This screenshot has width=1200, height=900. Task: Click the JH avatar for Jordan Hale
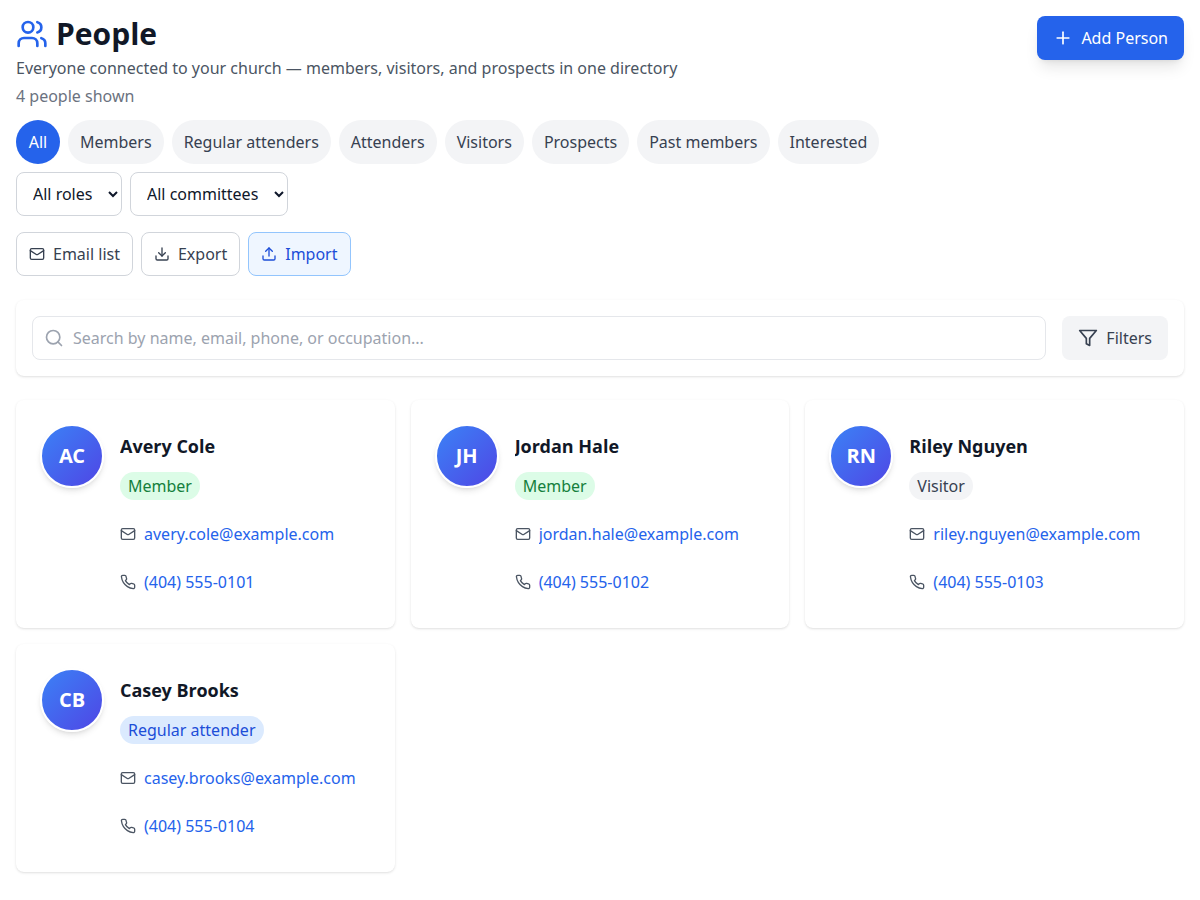click(467, 456)
